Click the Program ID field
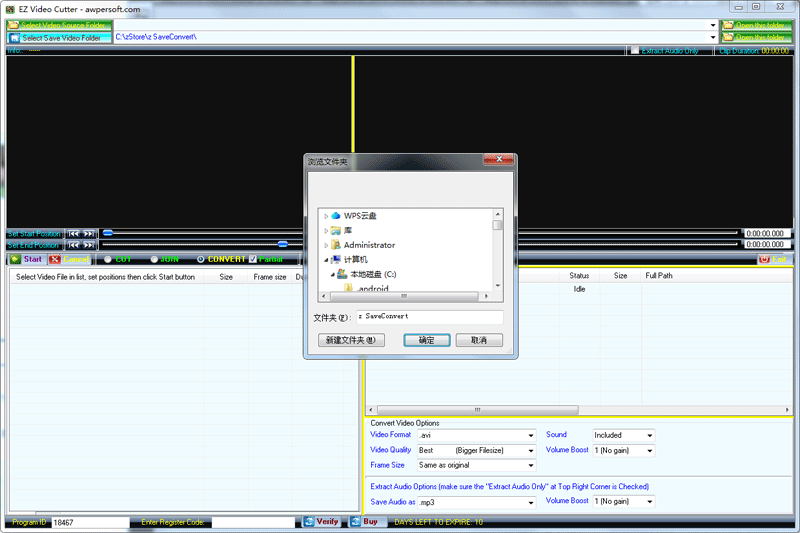Screen dimensions: 800x533 90,522
